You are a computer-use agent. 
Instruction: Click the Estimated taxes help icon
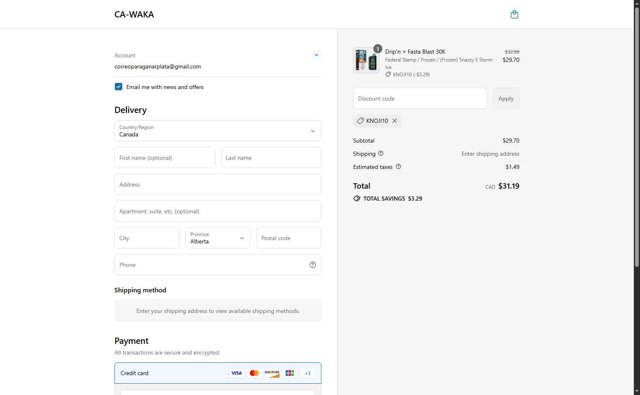[x=398, y=166]
